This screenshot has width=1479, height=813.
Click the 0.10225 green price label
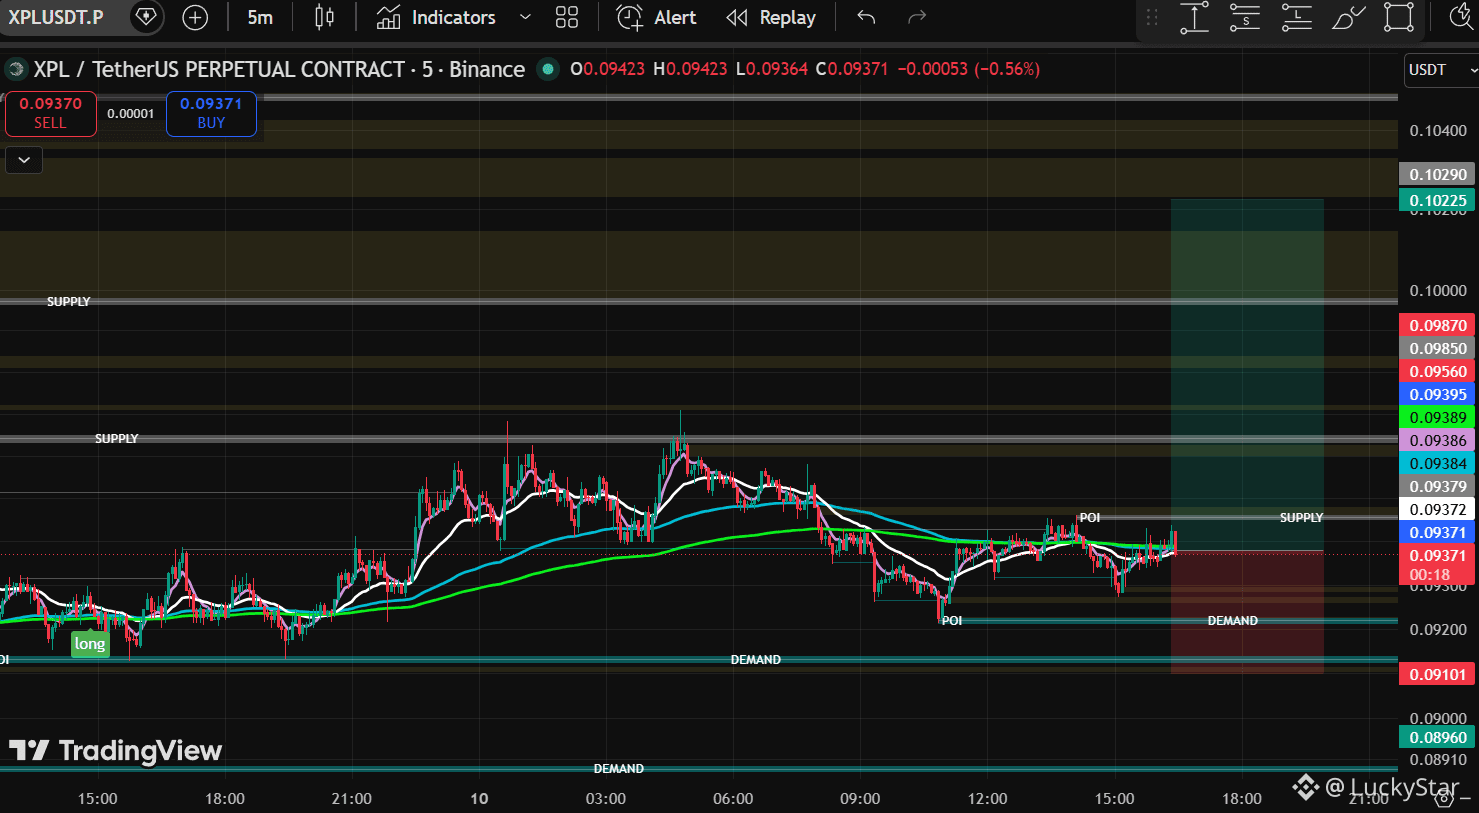[x=1438, y=200]
